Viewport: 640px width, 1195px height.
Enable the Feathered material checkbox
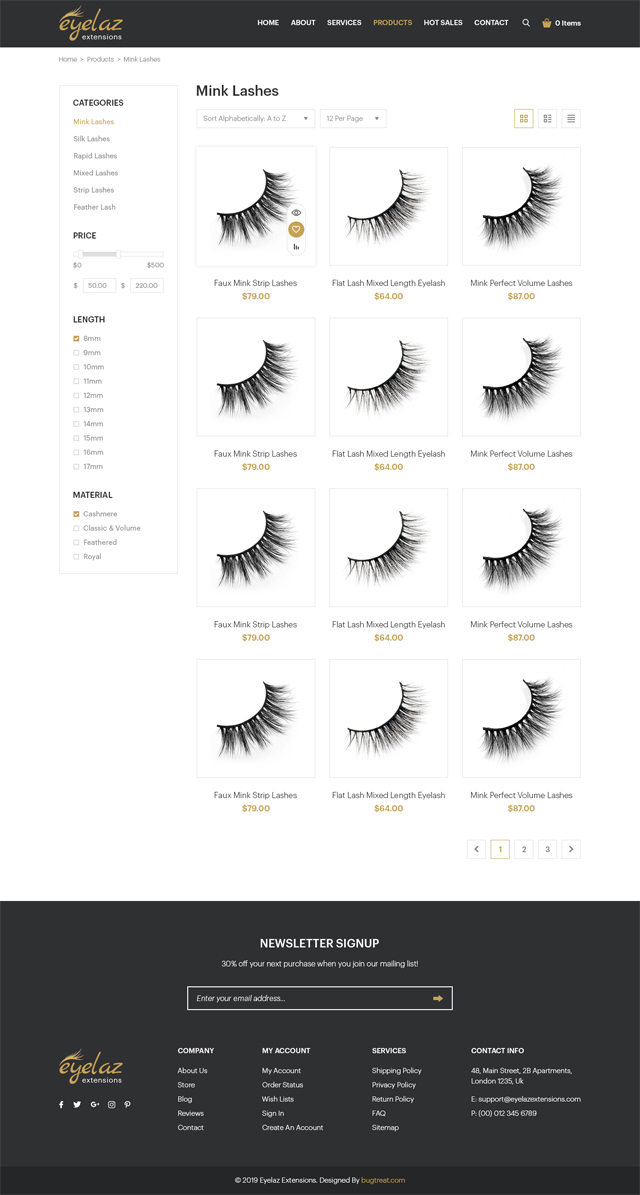click(x=76, y=543)
